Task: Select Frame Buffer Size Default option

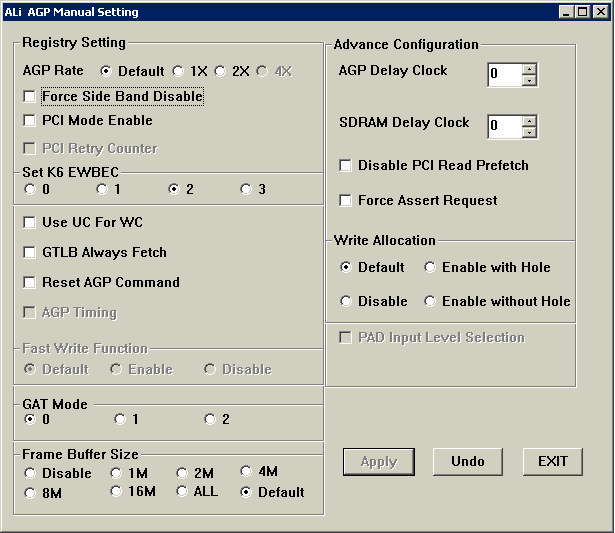Action: tap(246, 492)
